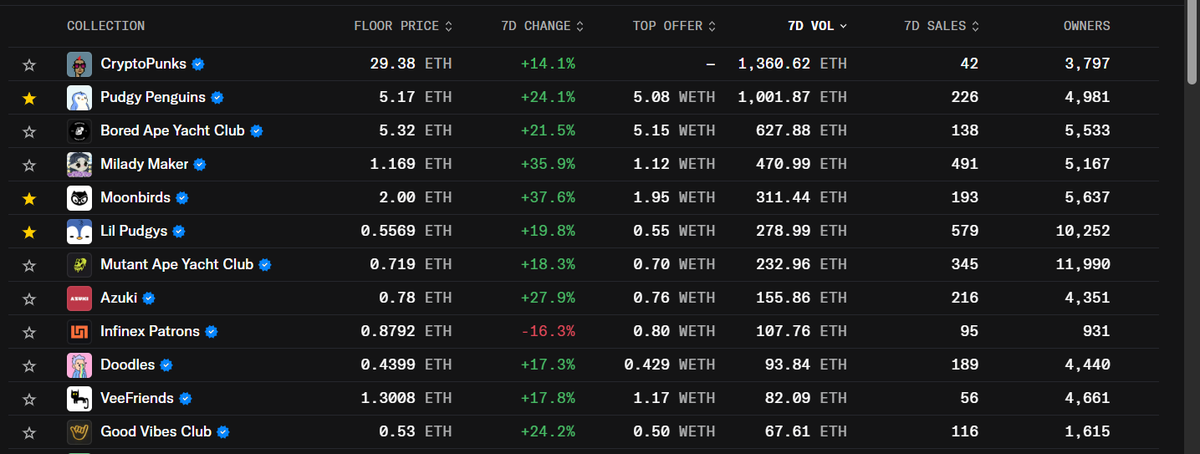The height and width of the screenshot is (454, 1200).
Task: Add Milady Maker to favorites star
Action: coord(29,165)
